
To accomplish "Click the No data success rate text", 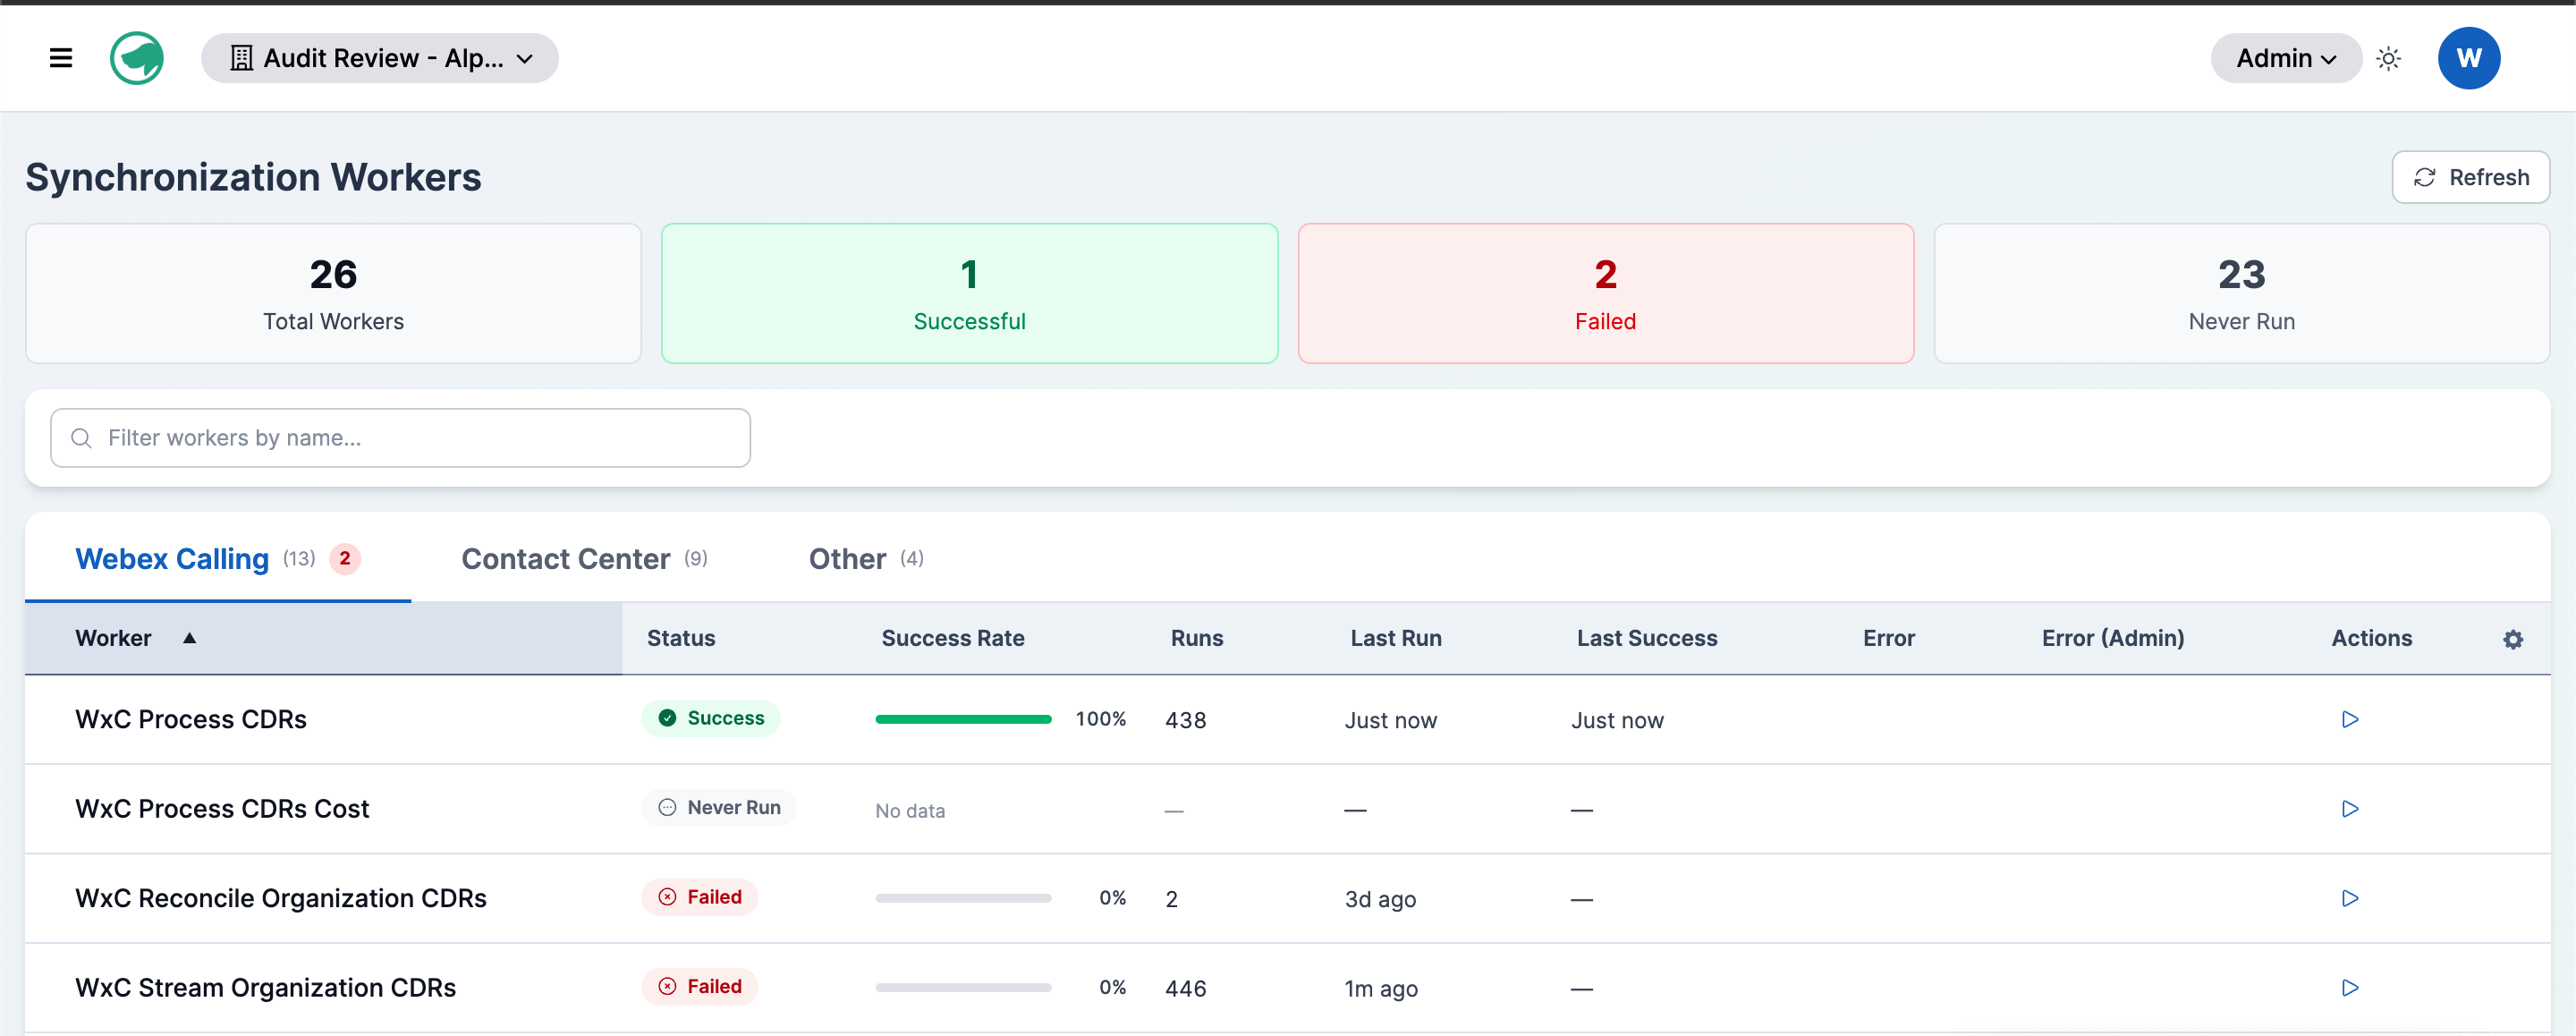I will point(910,810).
